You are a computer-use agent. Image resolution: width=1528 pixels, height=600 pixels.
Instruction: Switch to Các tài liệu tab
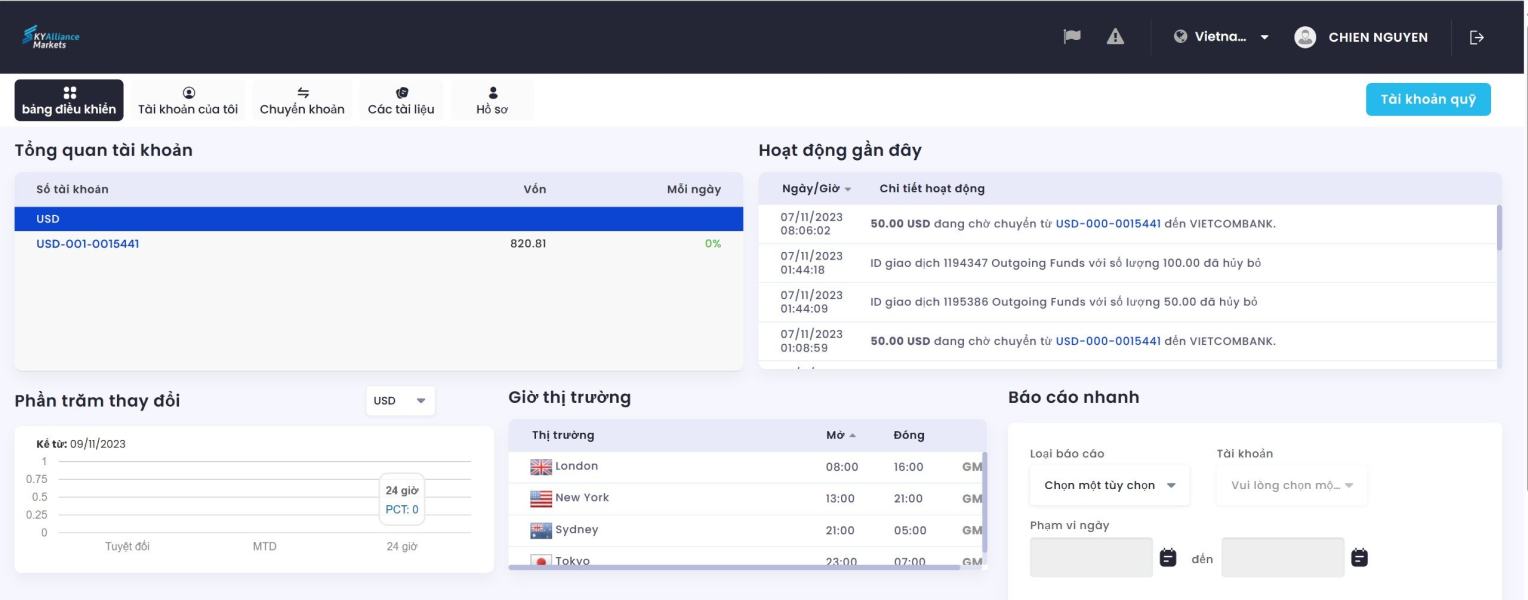pyautogui.click(x=401, y=100)
